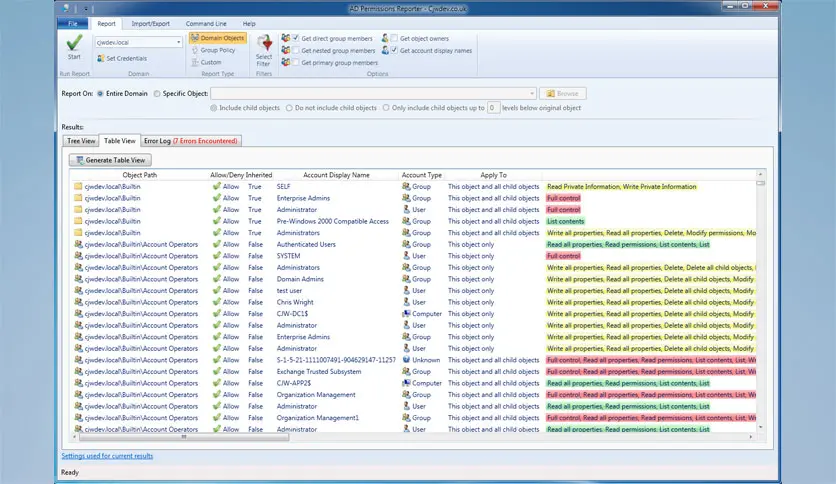Toggle Get account display names checkbox
836x484 pixels.
pyautogui.click(x=394, y=51)
